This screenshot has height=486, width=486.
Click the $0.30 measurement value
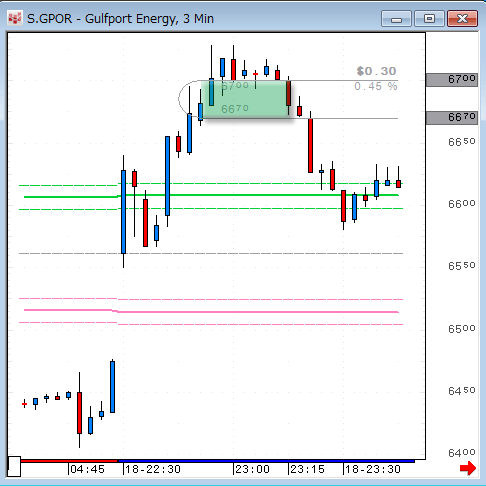pos(376,71)
